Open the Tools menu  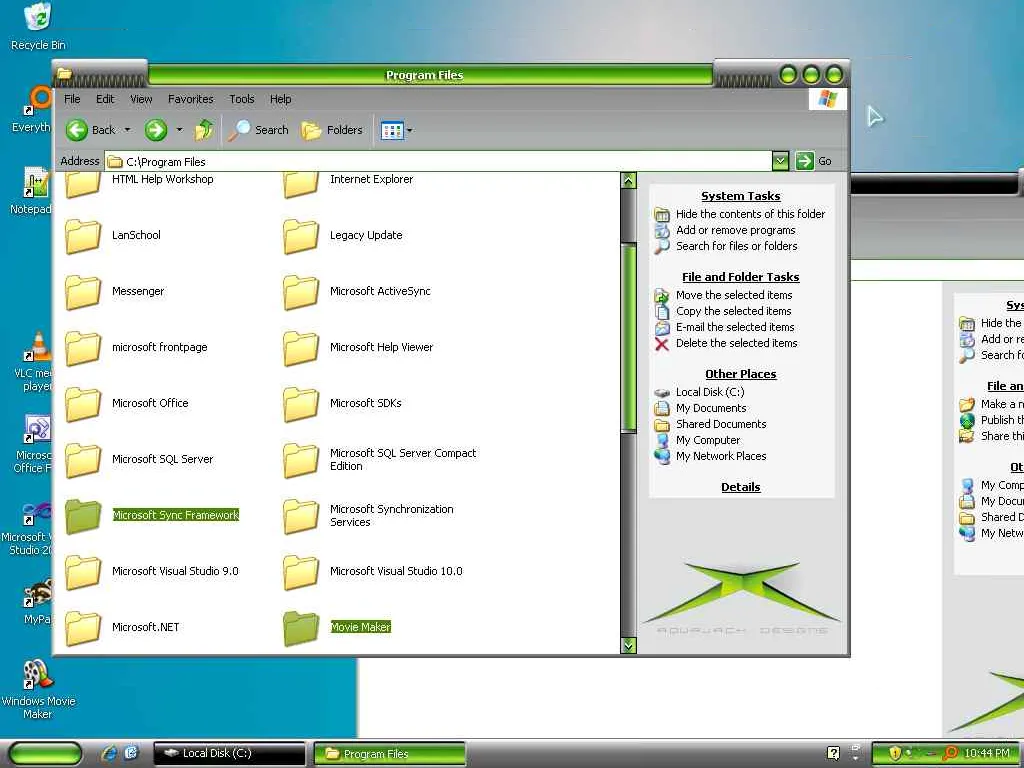click(x=242, y=99)
